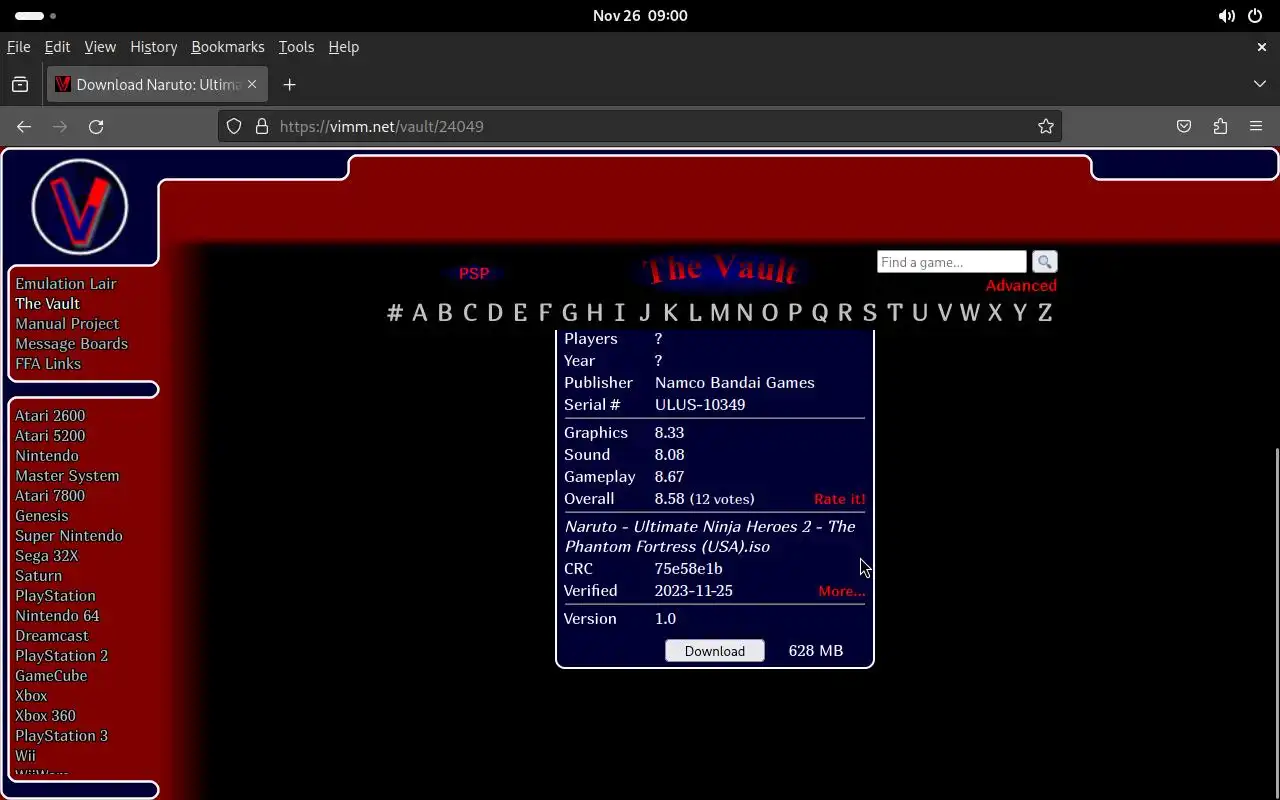Click the ISO filename Naruto Ultimate Ninja Heroes 2
Viewport: 1280px width, 800px height.
709,537
